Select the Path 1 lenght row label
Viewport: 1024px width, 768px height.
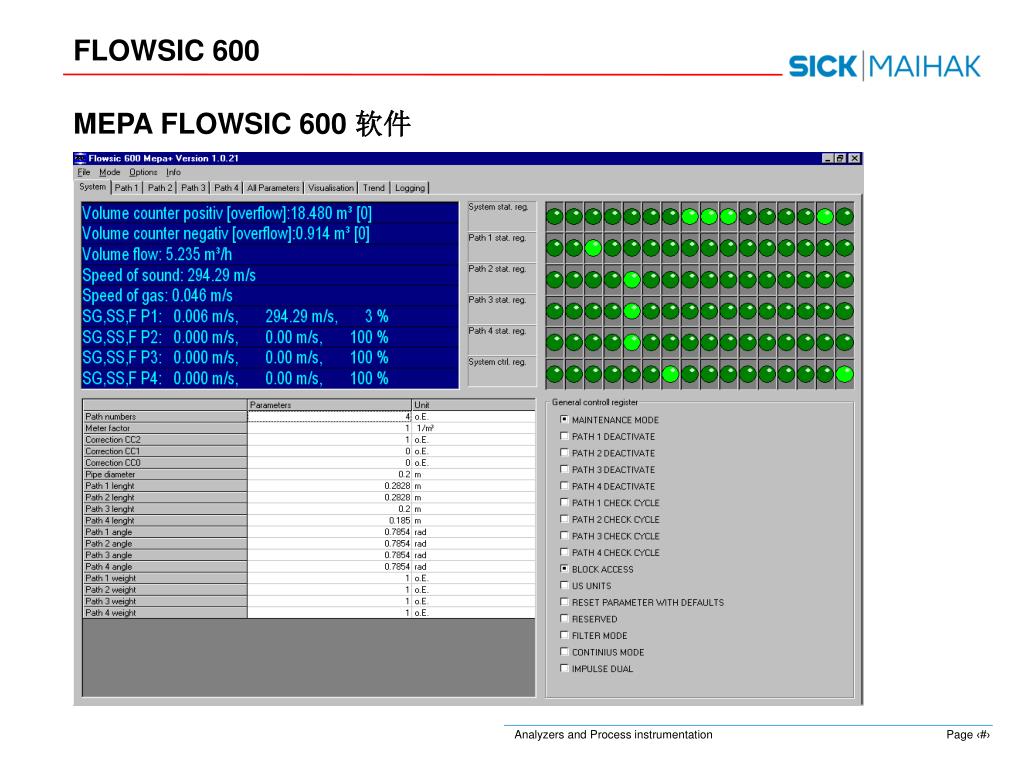pos(165,486)
